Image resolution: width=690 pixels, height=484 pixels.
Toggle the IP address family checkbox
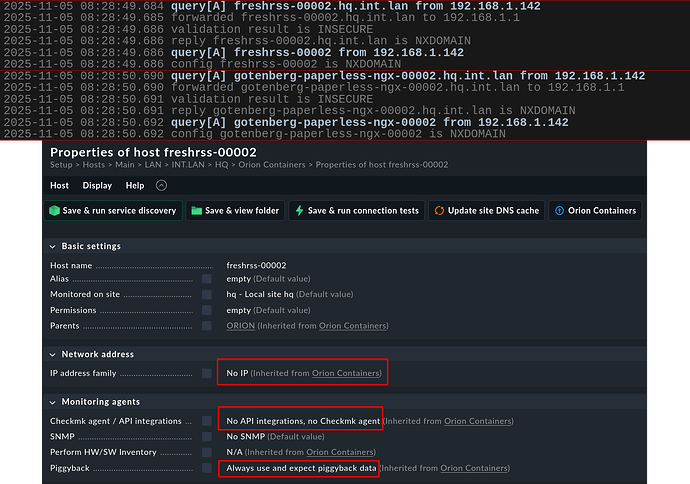coord(207,374)
